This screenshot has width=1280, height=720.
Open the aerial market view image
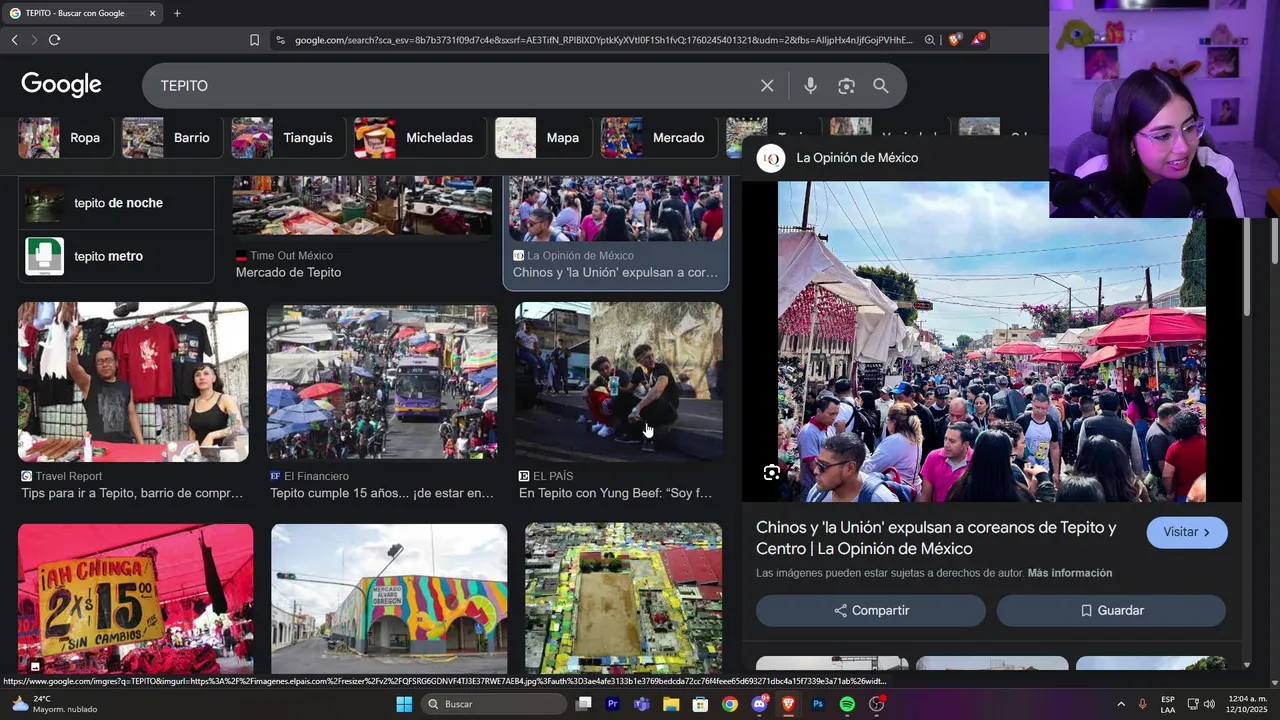pos(623,599)
